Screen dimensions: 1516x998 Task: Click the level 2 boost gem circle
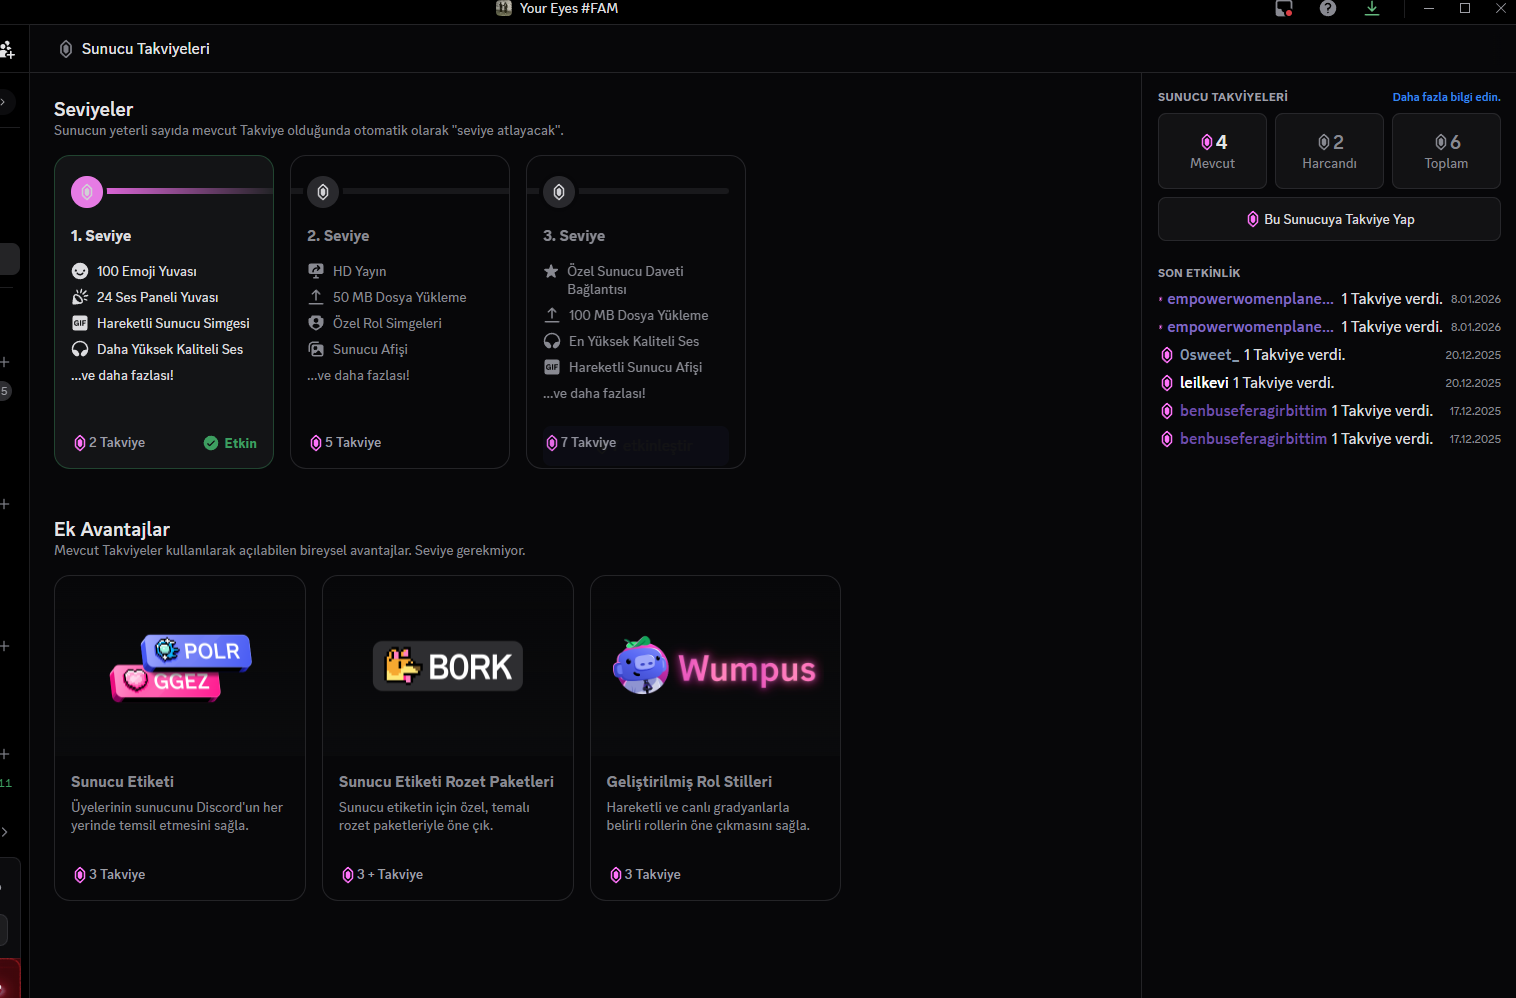click(323, 191)
